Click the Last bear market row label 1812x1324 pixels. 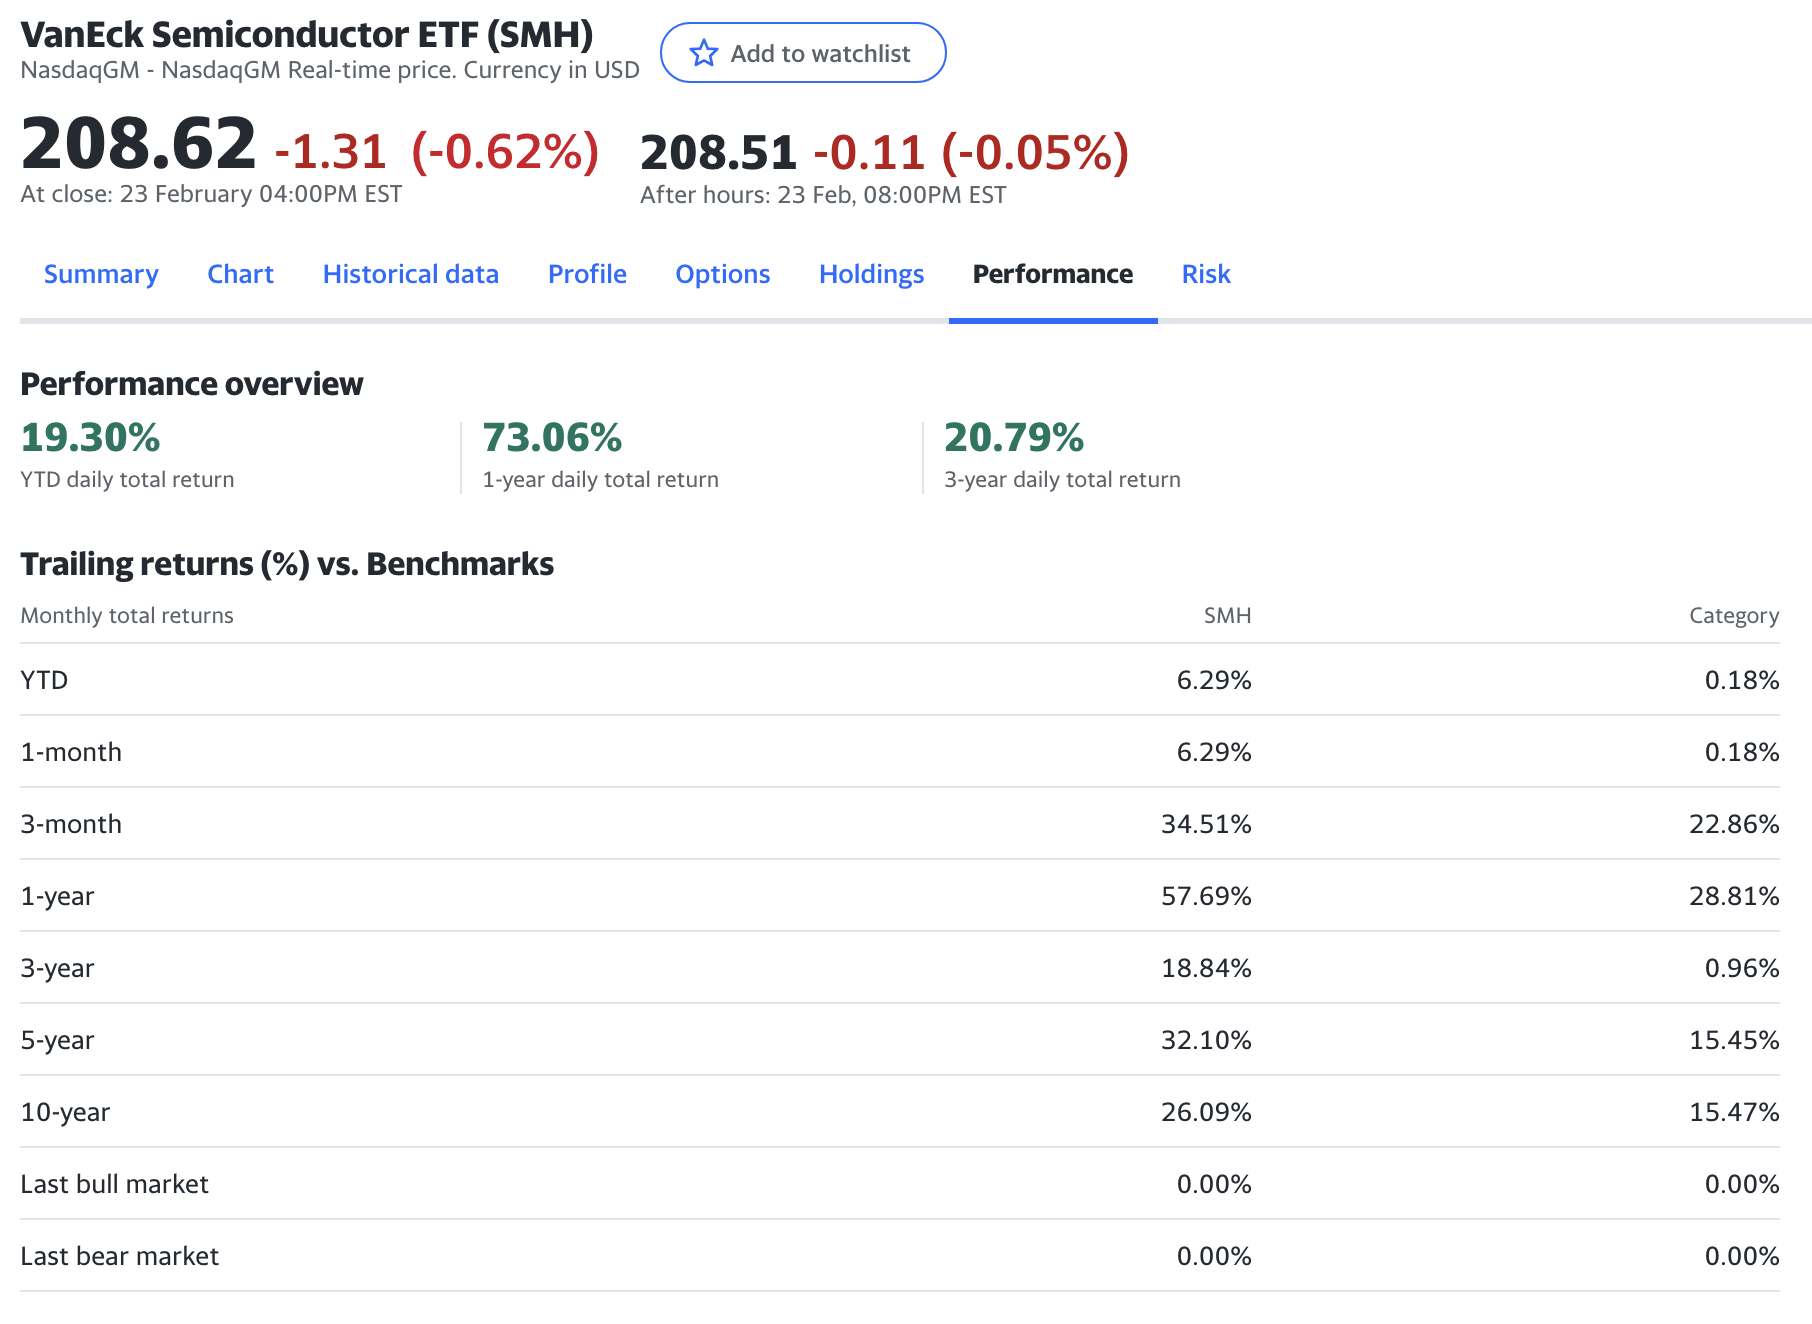coord(119,1256)
